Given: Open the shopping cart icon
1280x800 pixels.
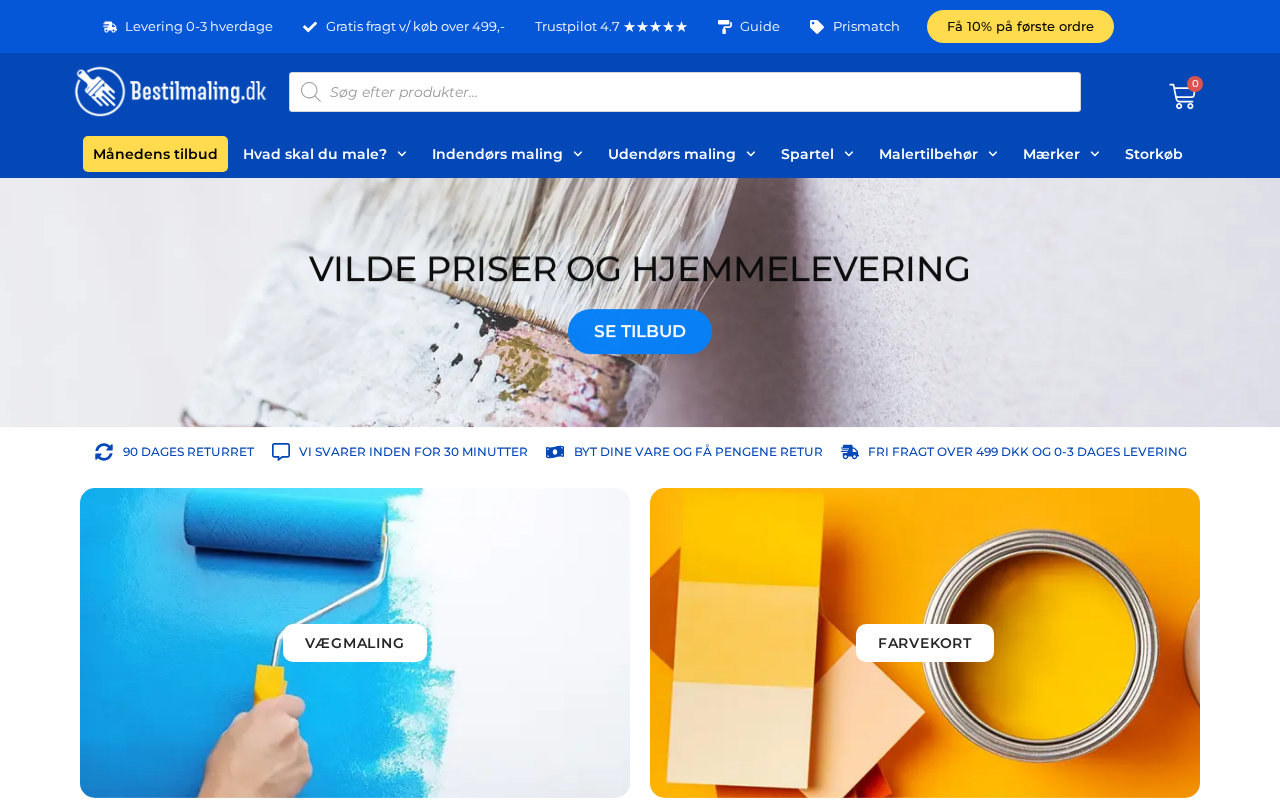Looking at the screenshot, I should click(x=1183, y=96).
